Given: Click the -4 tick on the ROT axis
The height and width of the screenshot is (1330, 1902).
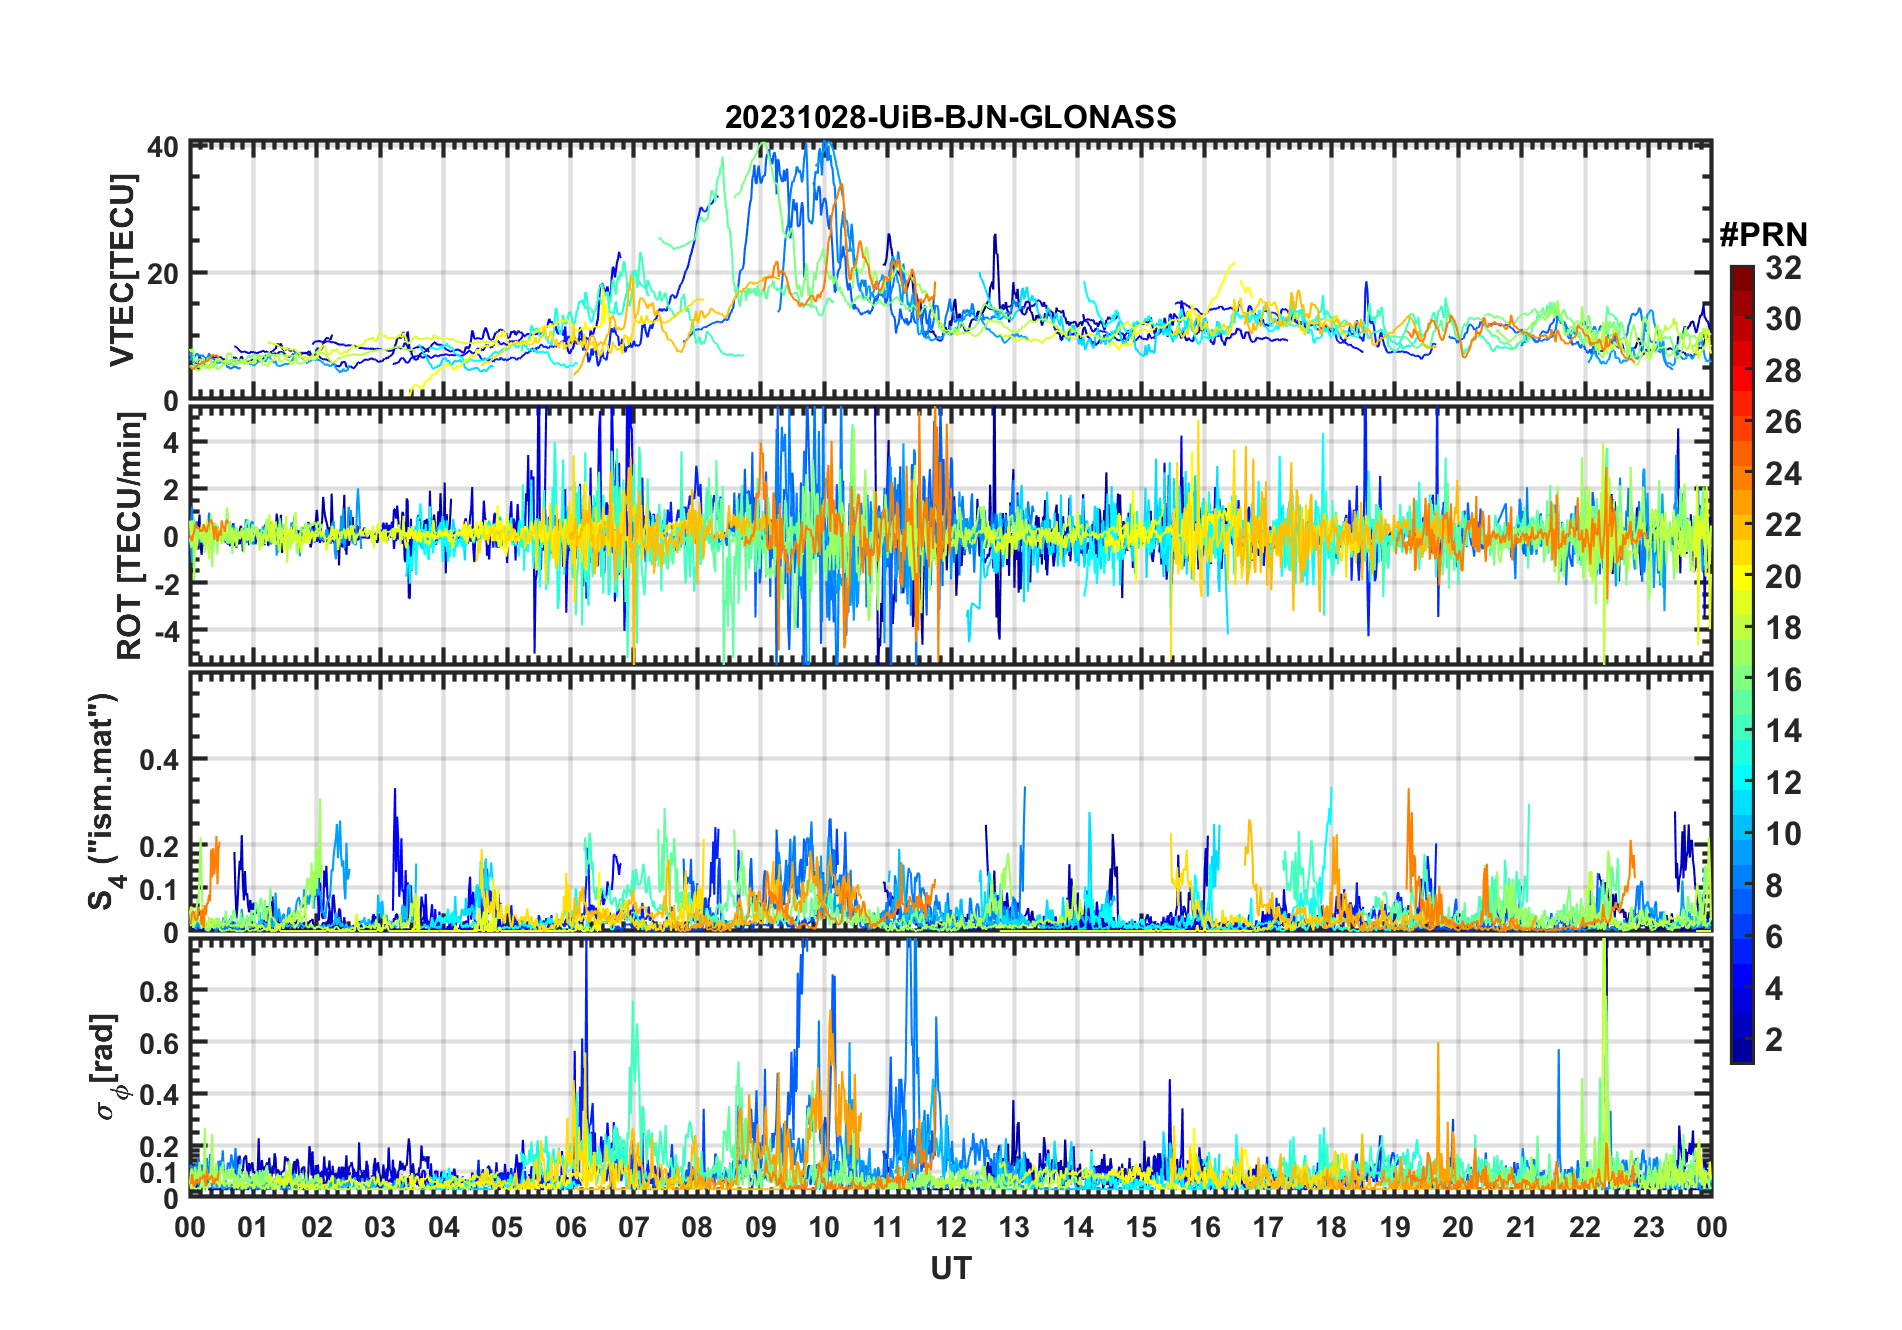Looking at the screenshot, I should click(x=165, y=631).
